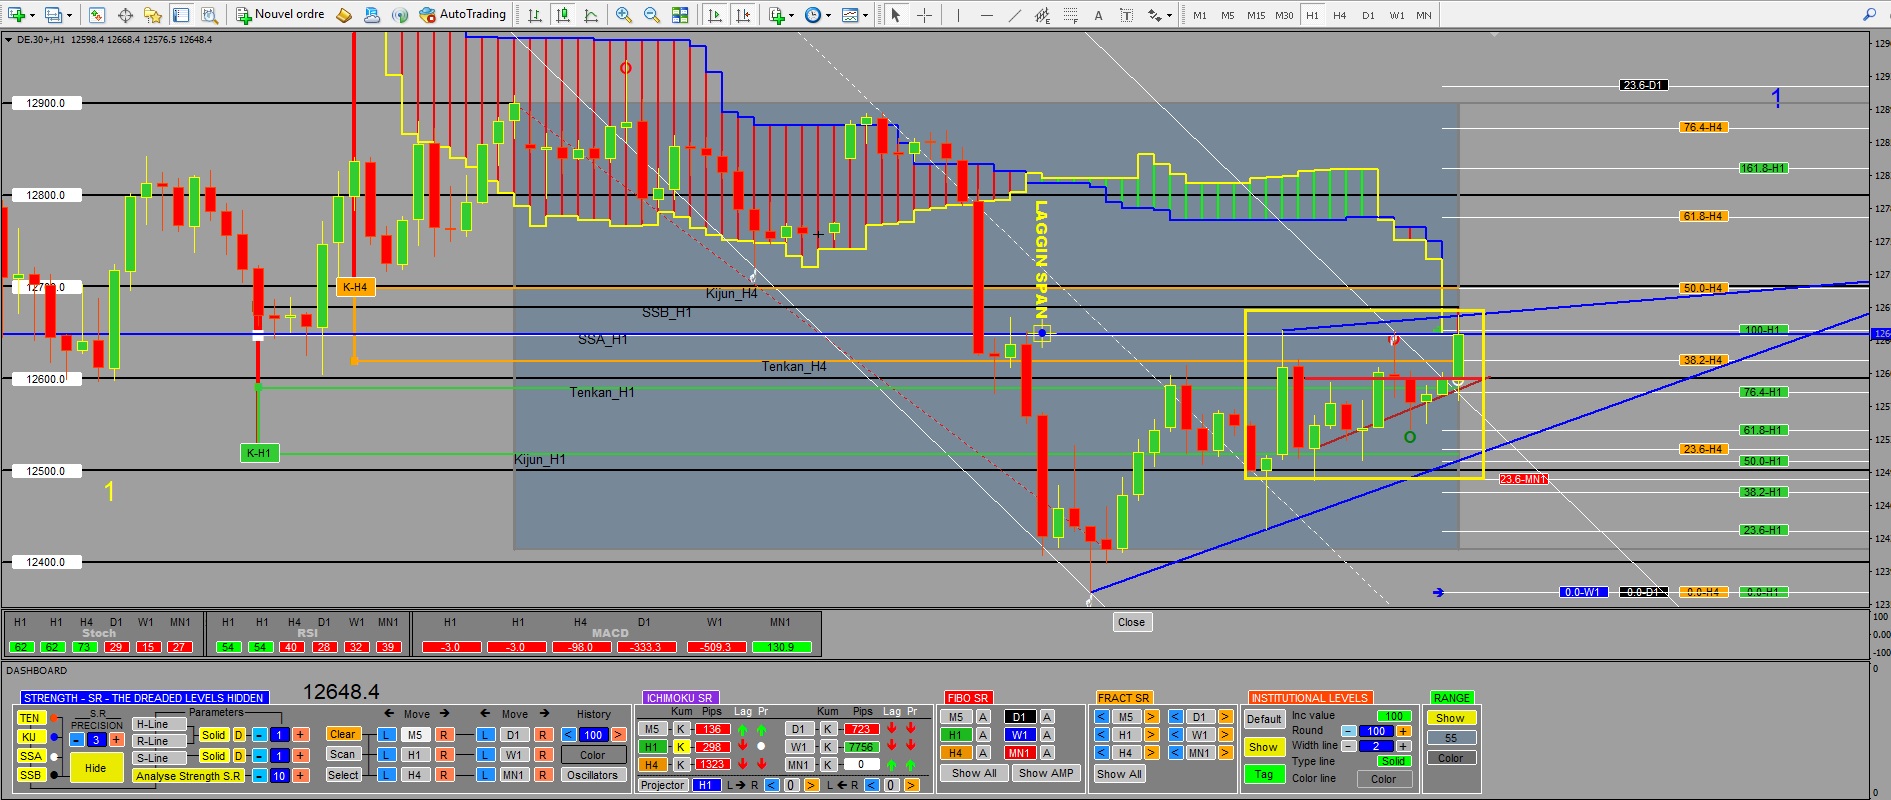Click Fibo SR Show All button
The height and width of the screenshot is (800, 1891).
pyautogui.click(x=974, y=773)
